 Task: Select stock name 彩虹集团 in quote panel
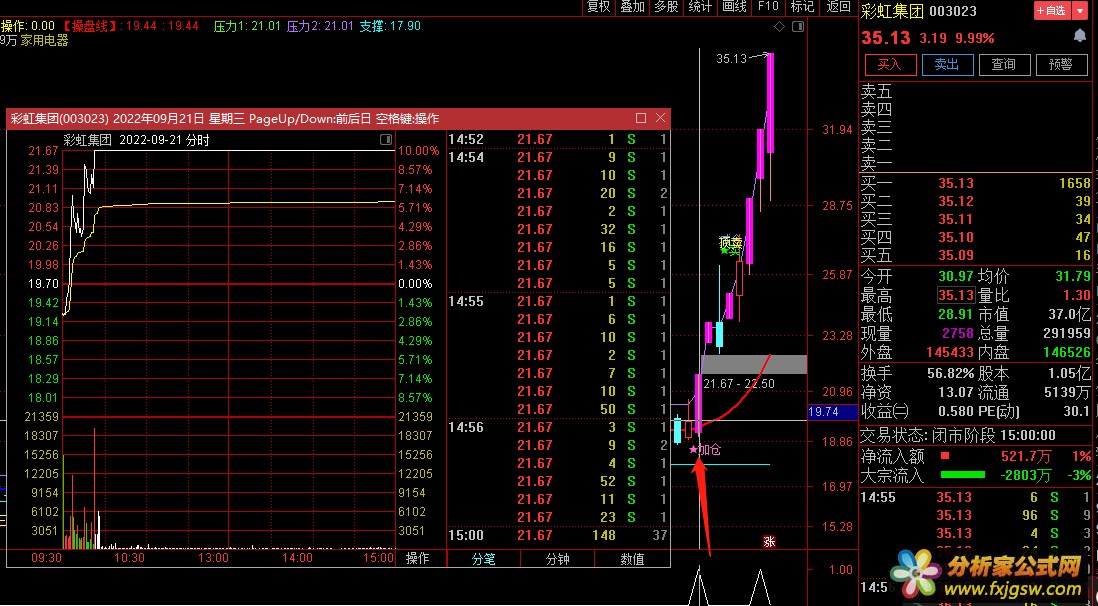click(x=892, y=11)
